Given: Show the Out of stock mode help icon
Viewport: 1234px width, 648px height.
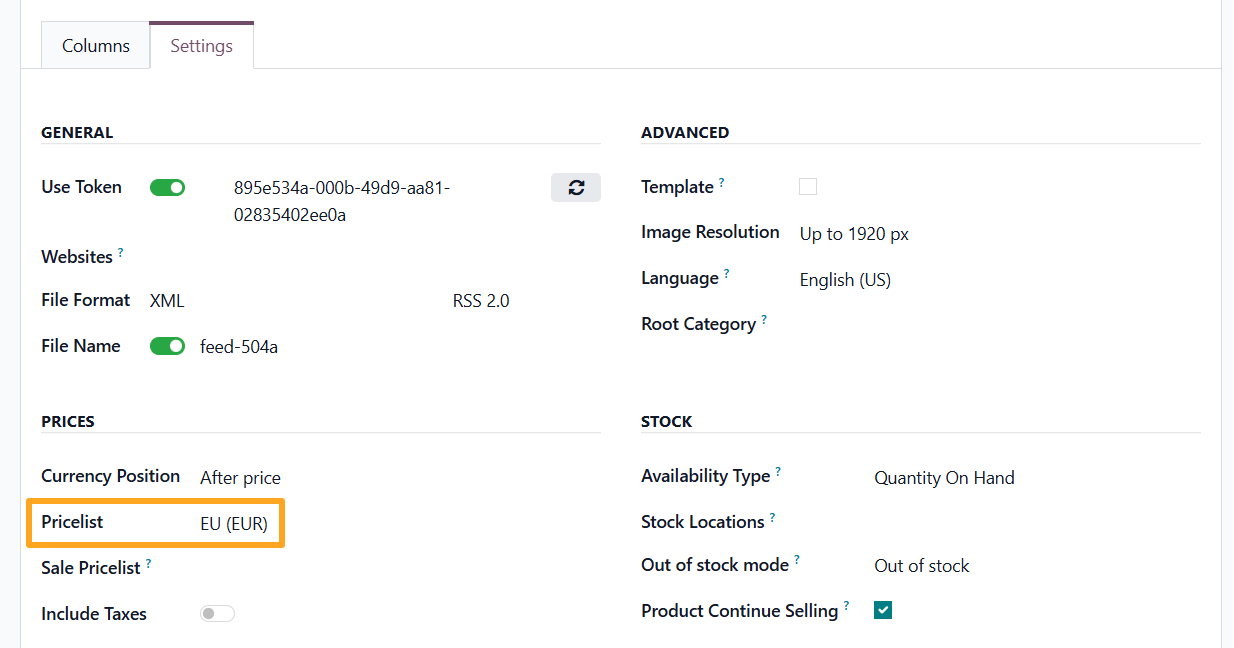Looking at the screenshot, I should [x=797, y=562].
